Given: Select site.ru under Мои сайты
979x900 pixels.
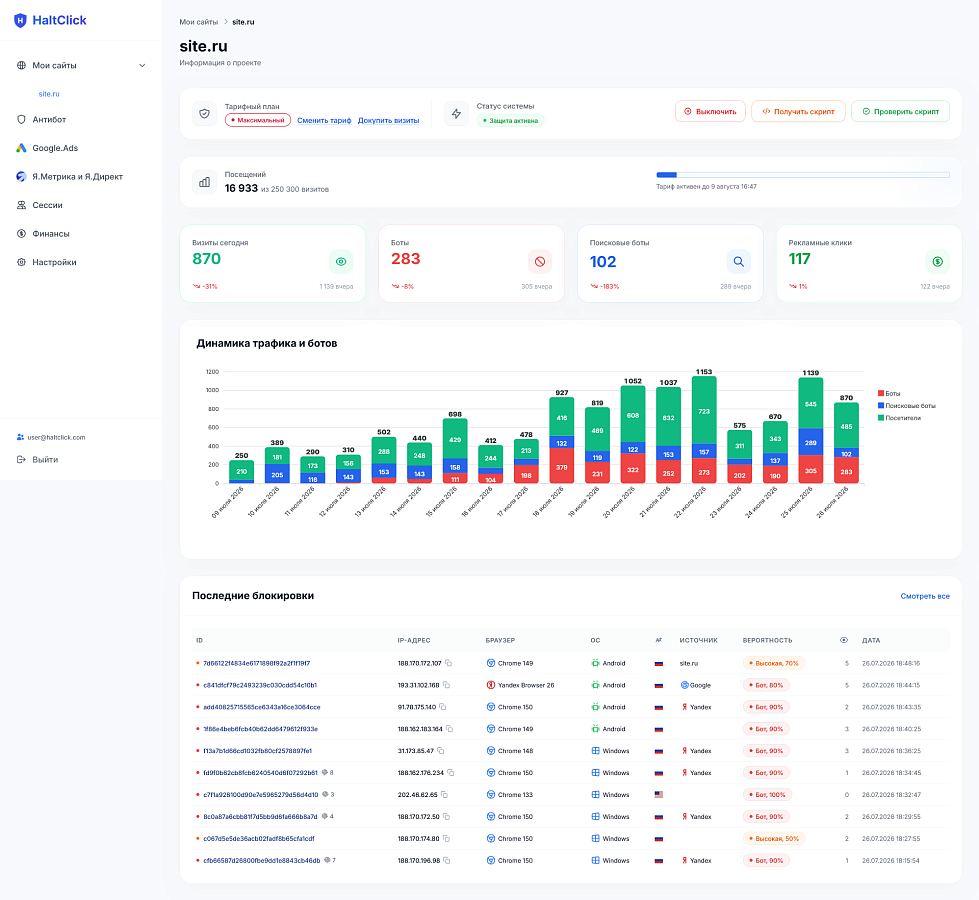Looking at the screenshot, I should coord(49,94).
